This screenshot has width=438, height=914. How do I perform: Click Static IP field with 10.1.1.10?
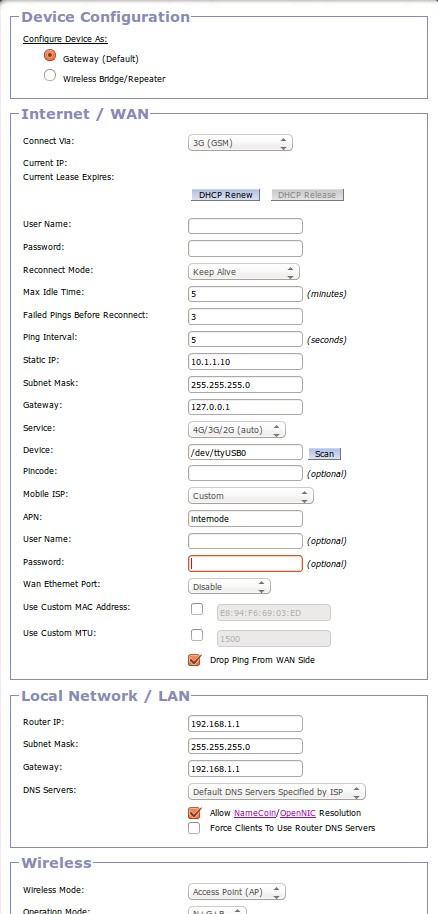pyautogui.click(x=245, y=361)
